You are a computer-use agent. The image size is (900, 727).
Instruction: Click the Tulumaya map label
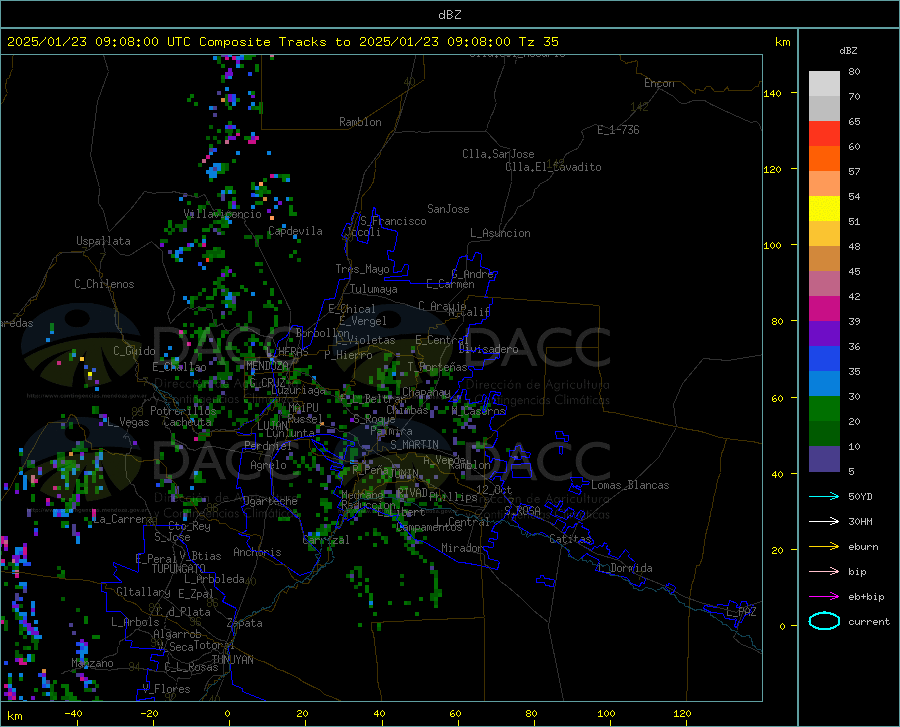coord(374,289)
